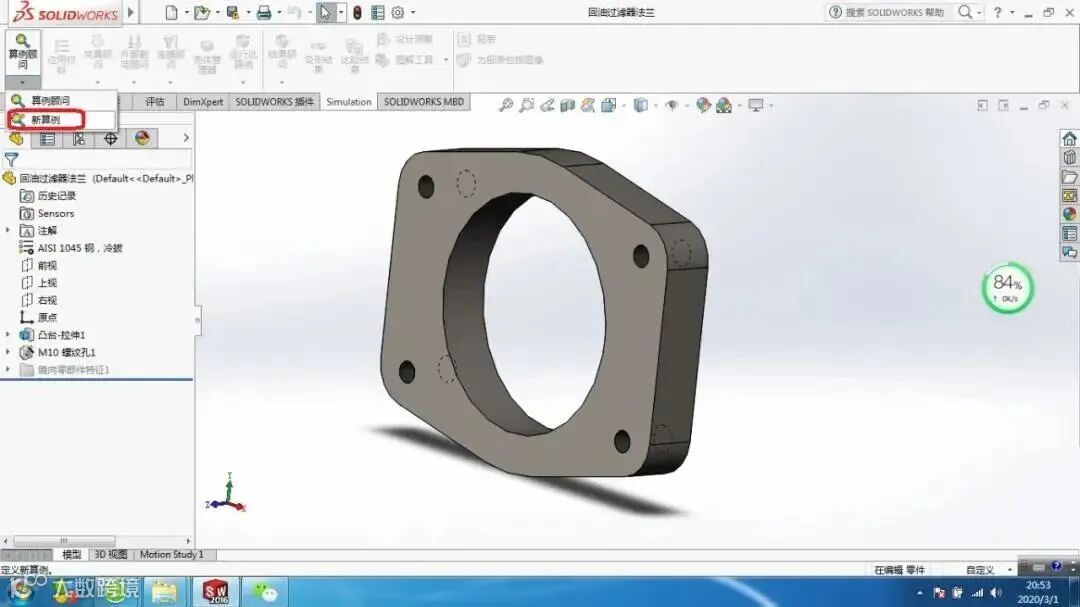
Task: Open the Custom Properties task pane icon
Action: click(x=1069, y=234)
